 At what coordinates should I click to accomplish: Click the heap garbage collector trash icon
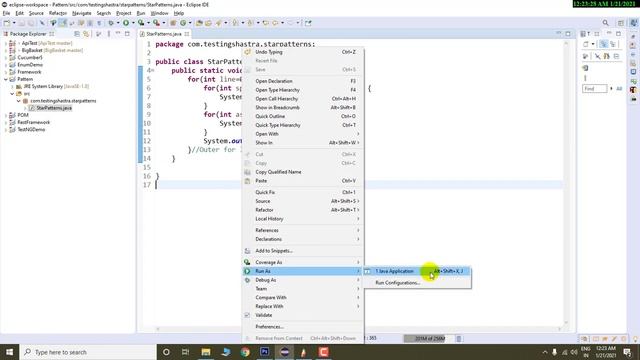tap(459, 339)
